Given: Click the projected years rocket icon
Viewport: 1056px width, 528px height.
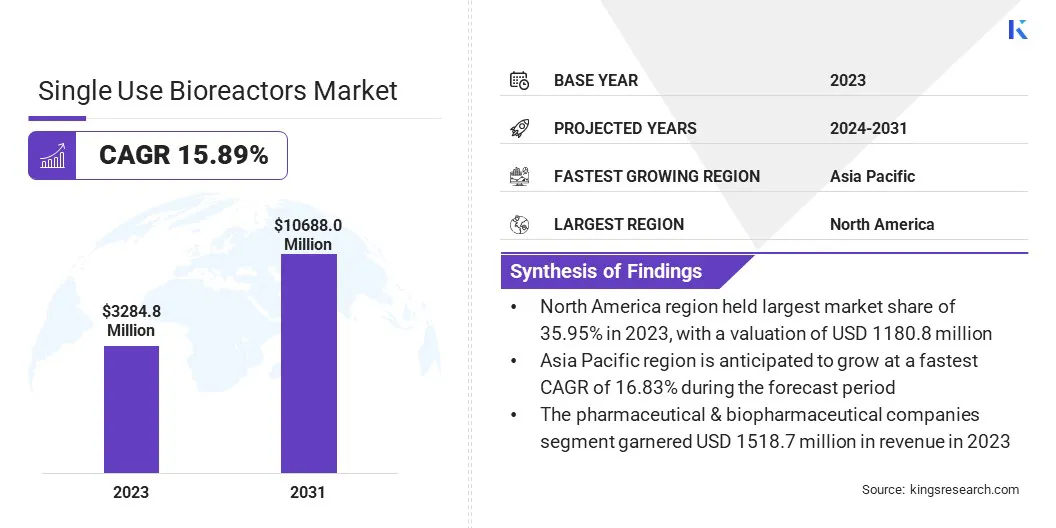Looking at the screenshot, I should click(519, 128).
